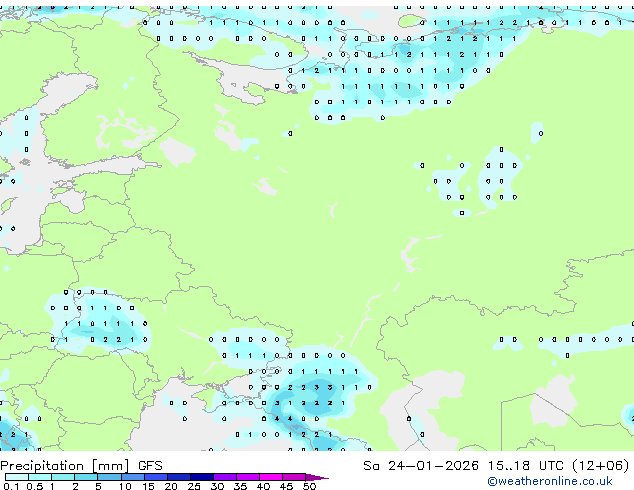Image resolution: width=634 pixels, height=490 pixels.
Task: Click the 0.1 mm legend color swatch
Action: coord(17,477)
